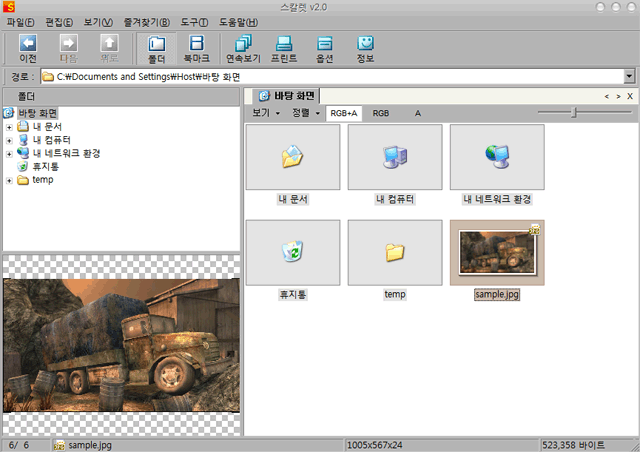Select 내 네트워크 환경 in the folder tree

coord(66,153)
